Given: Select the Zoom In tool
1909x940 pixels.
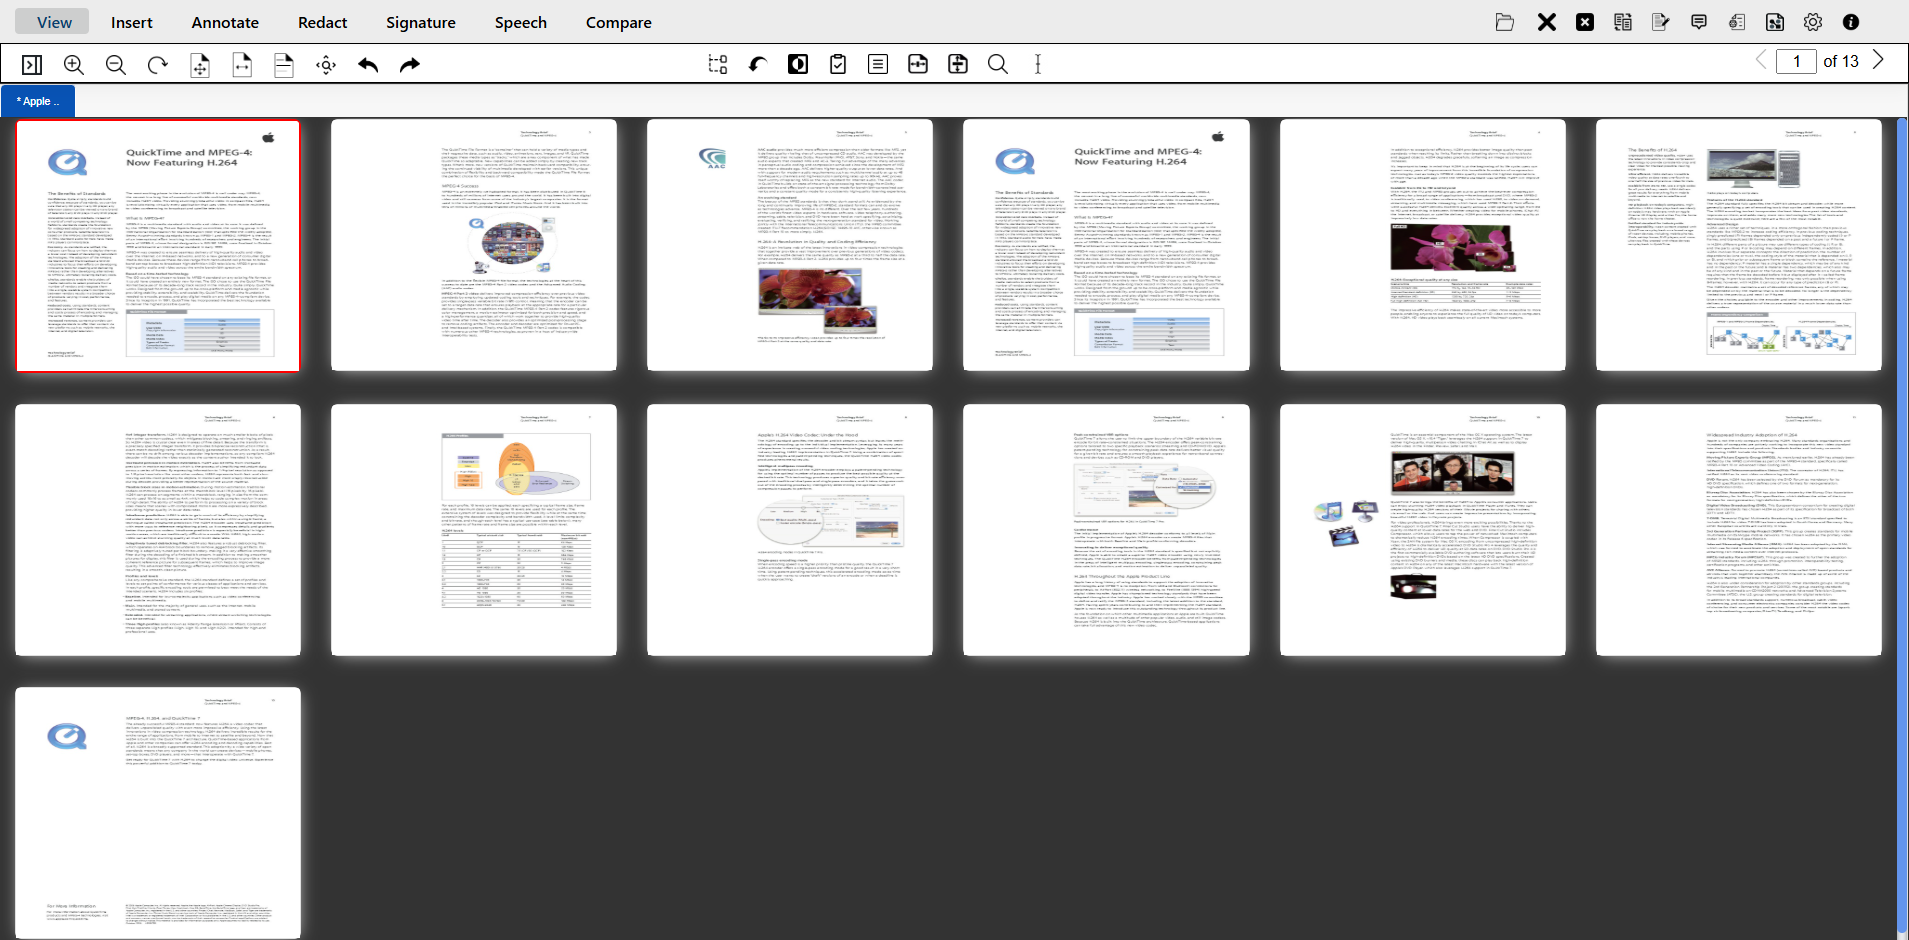Looking at the screenshot, I should (x=73, y=64).
